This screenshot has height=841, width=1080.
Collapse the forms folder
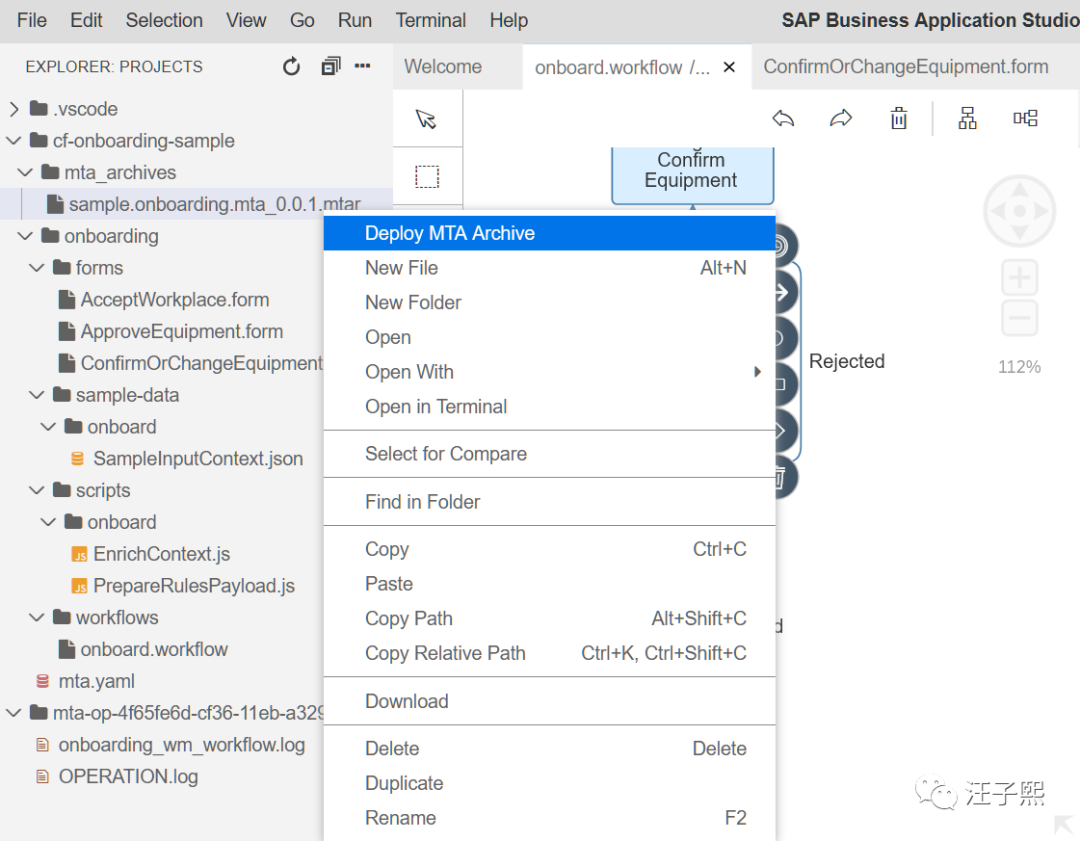point(38,268)
